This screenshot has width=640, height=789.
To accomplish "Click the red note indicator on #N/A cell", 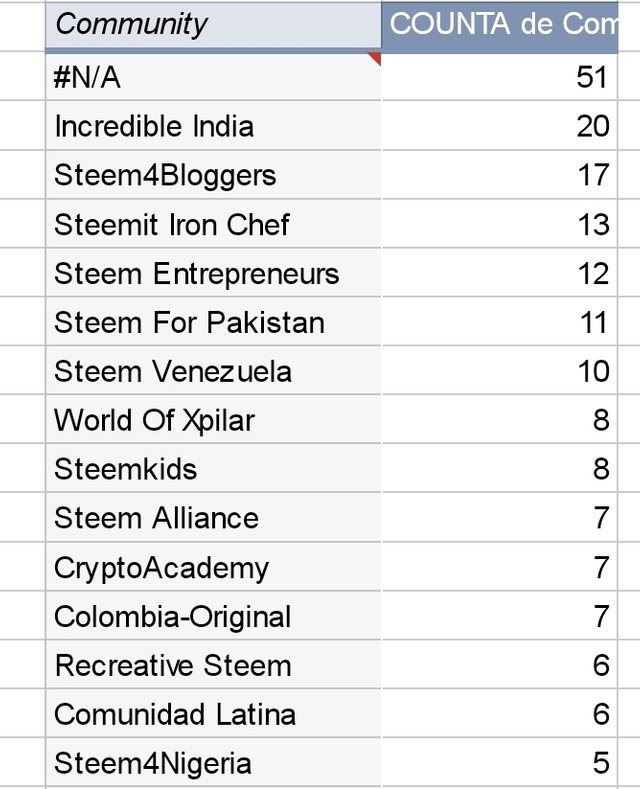I will pos(374,59).
